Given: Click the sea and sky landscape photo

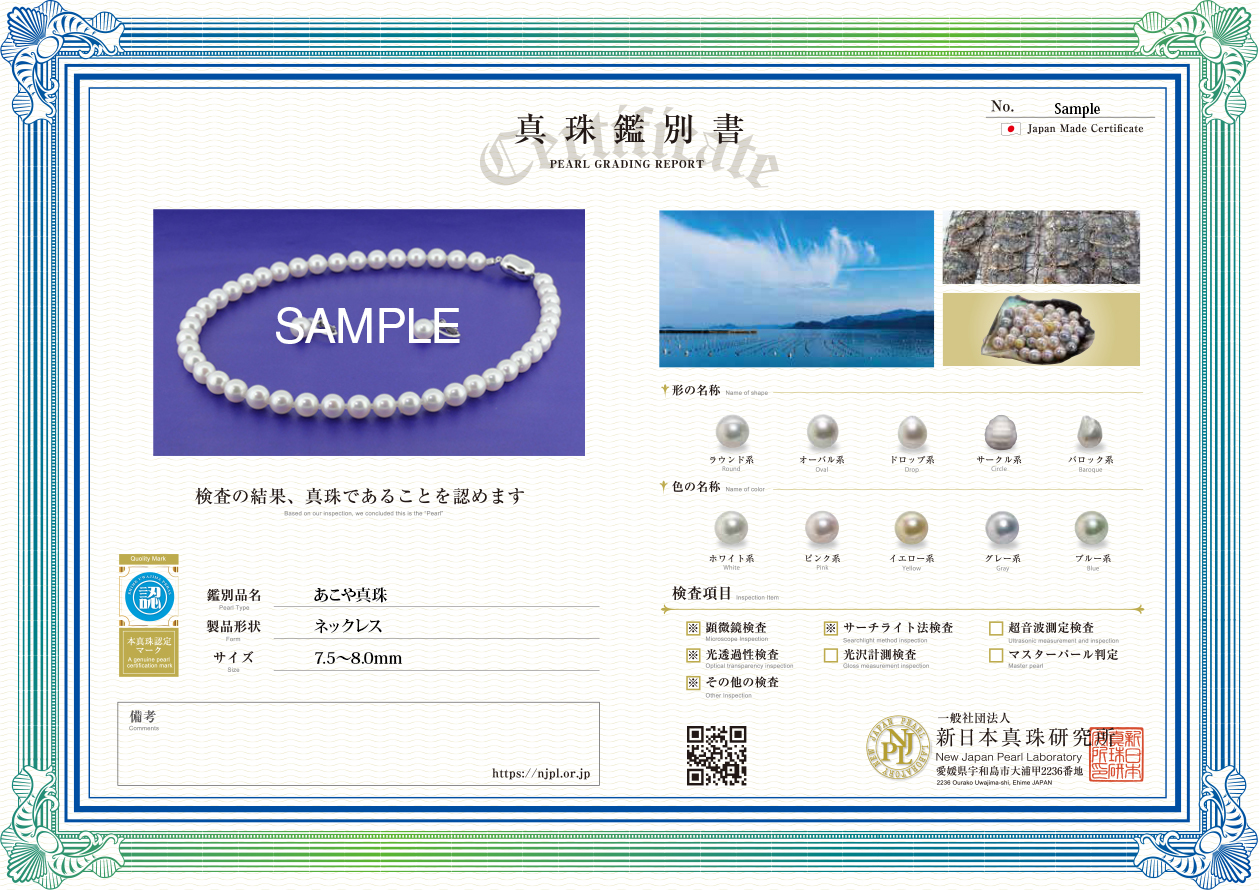Looking at the screenshot, I should (x=796, y=288).
